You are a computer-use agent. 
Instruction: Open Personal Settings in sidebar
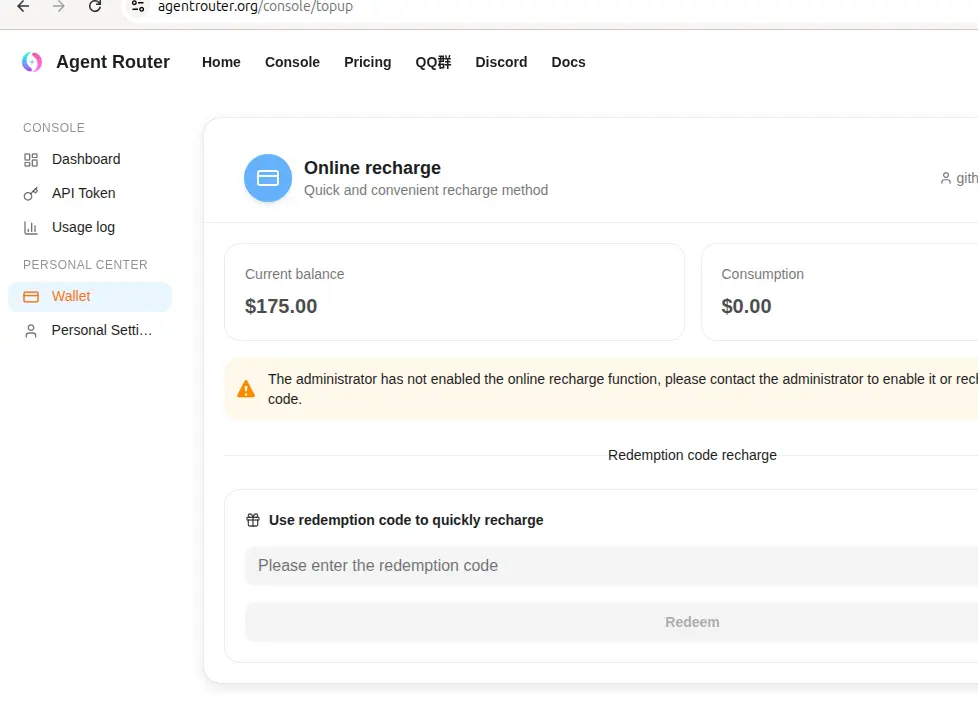point(90,331)
